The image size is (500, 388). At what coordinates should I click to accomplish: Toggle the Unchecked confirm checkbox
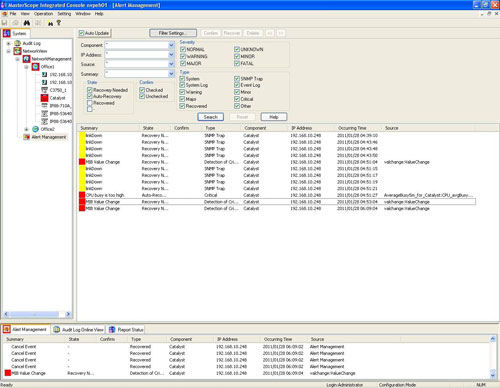pyautogui.click(x=142, y=96)
